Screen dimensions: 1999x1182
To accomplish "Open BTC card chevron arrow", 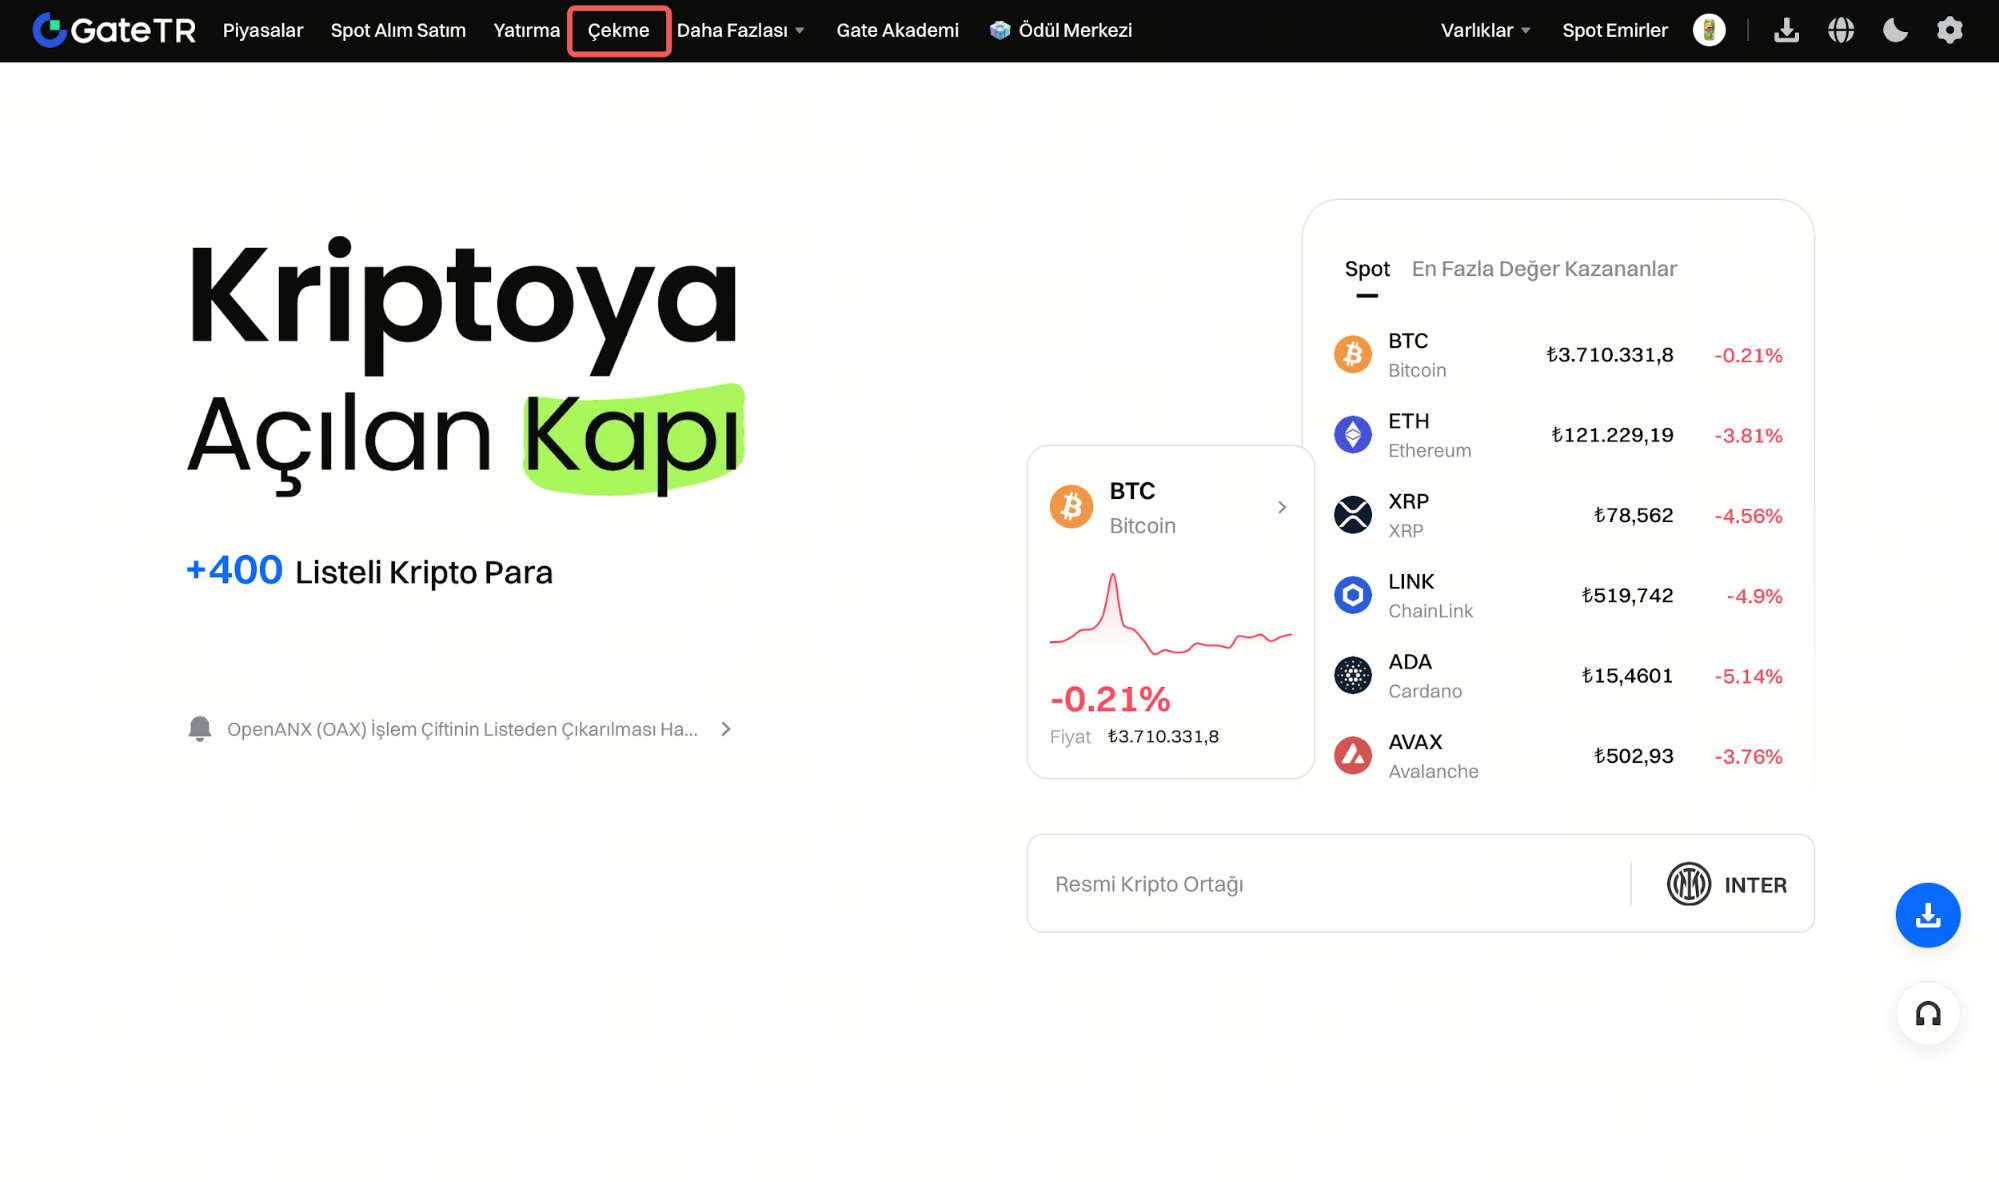I will (1282, 507).
